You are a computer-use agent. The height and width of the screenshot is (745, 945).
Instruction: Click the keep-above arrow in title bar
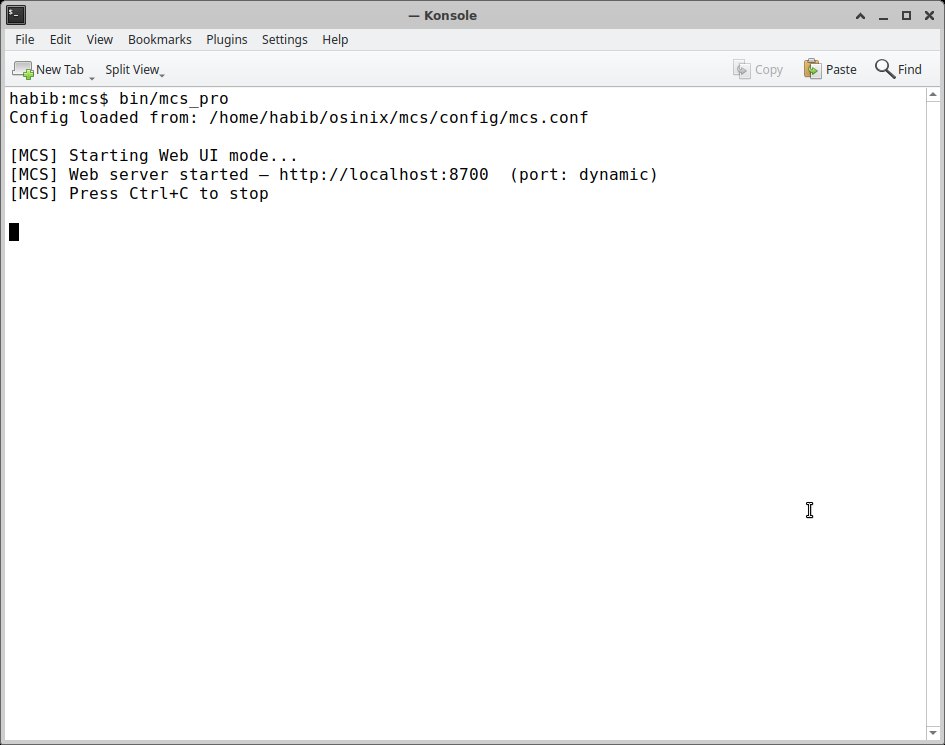(861, 16)
